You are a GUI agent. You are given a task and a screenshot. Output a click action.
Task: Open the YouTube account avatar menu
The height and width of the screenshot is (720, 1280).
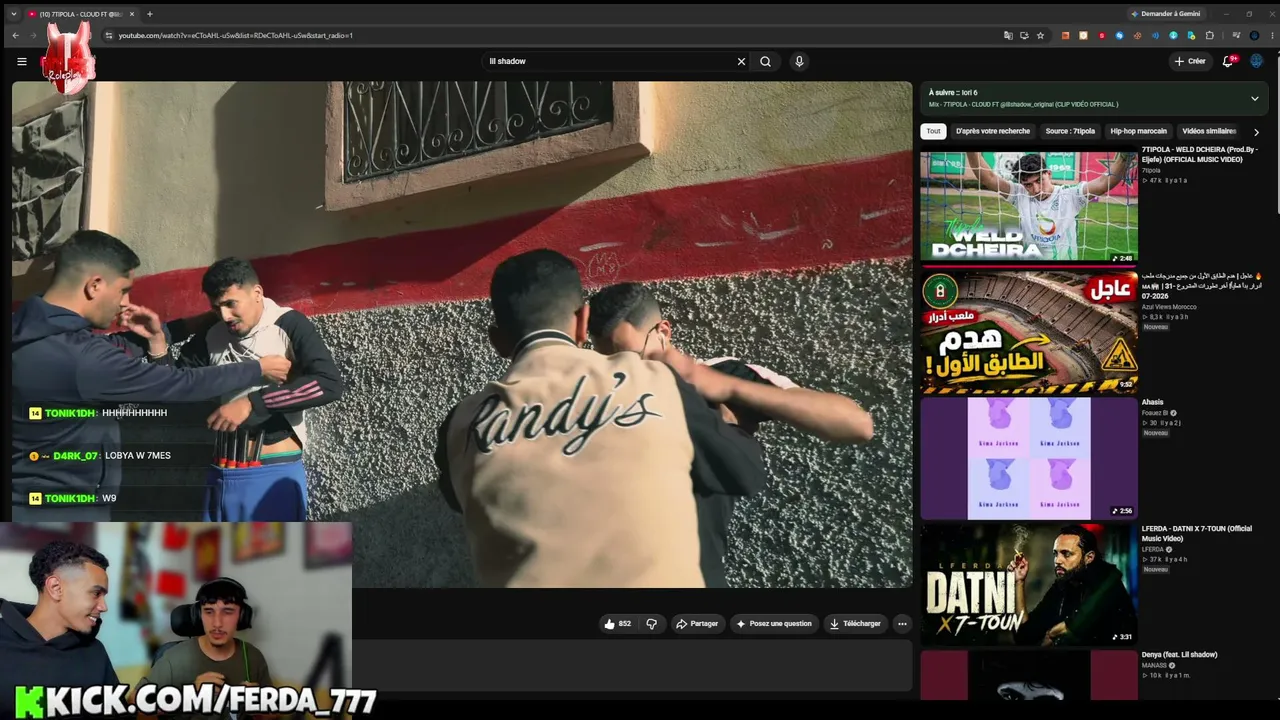pos(1257,61)
